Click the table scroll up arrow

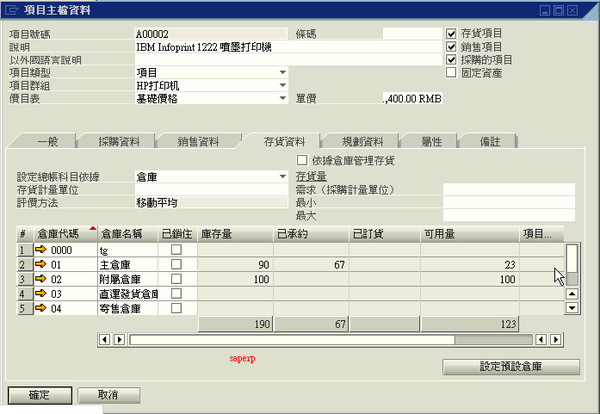click(572, 294)
